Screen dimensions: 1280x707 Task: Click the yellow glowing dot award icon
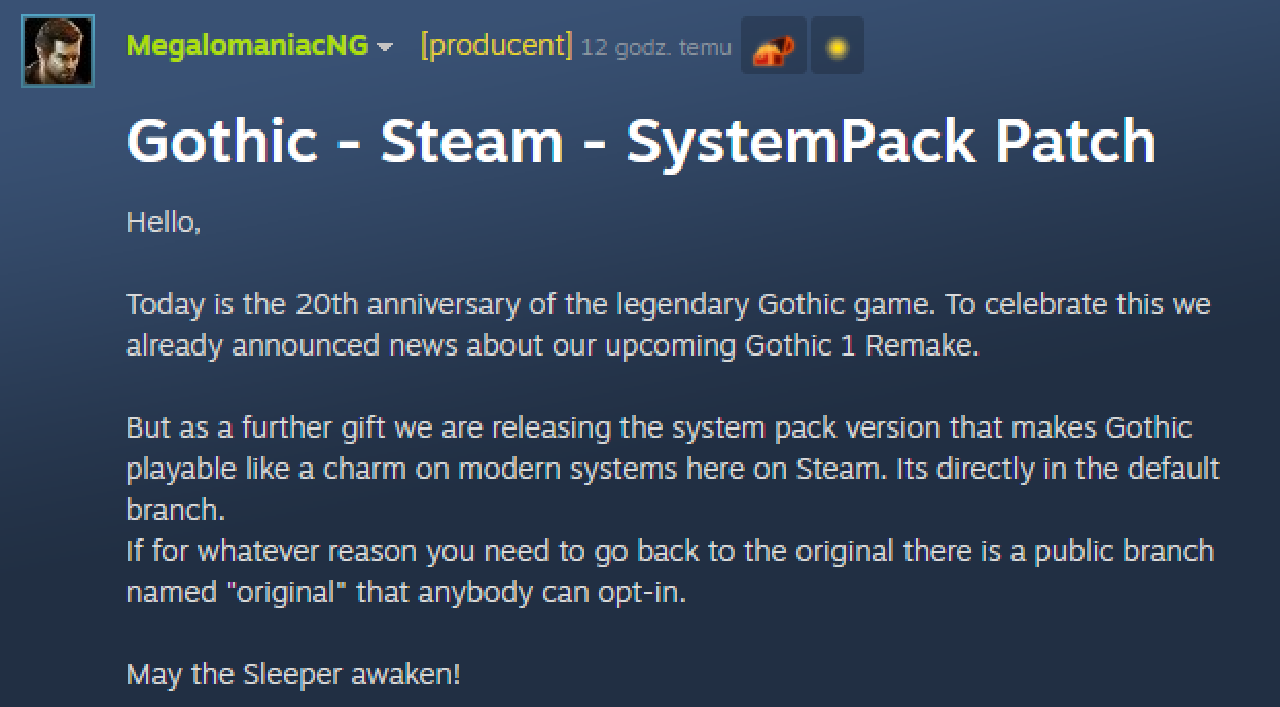coord(837,47)
